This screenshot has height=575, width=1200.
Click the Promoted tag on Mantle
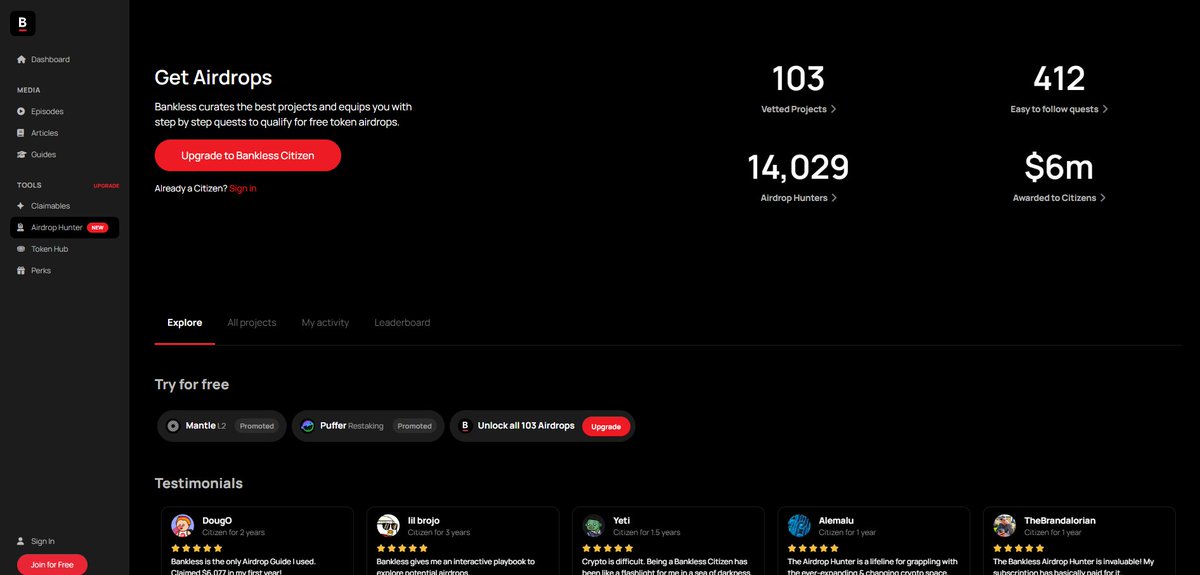[x=257, y=426]
